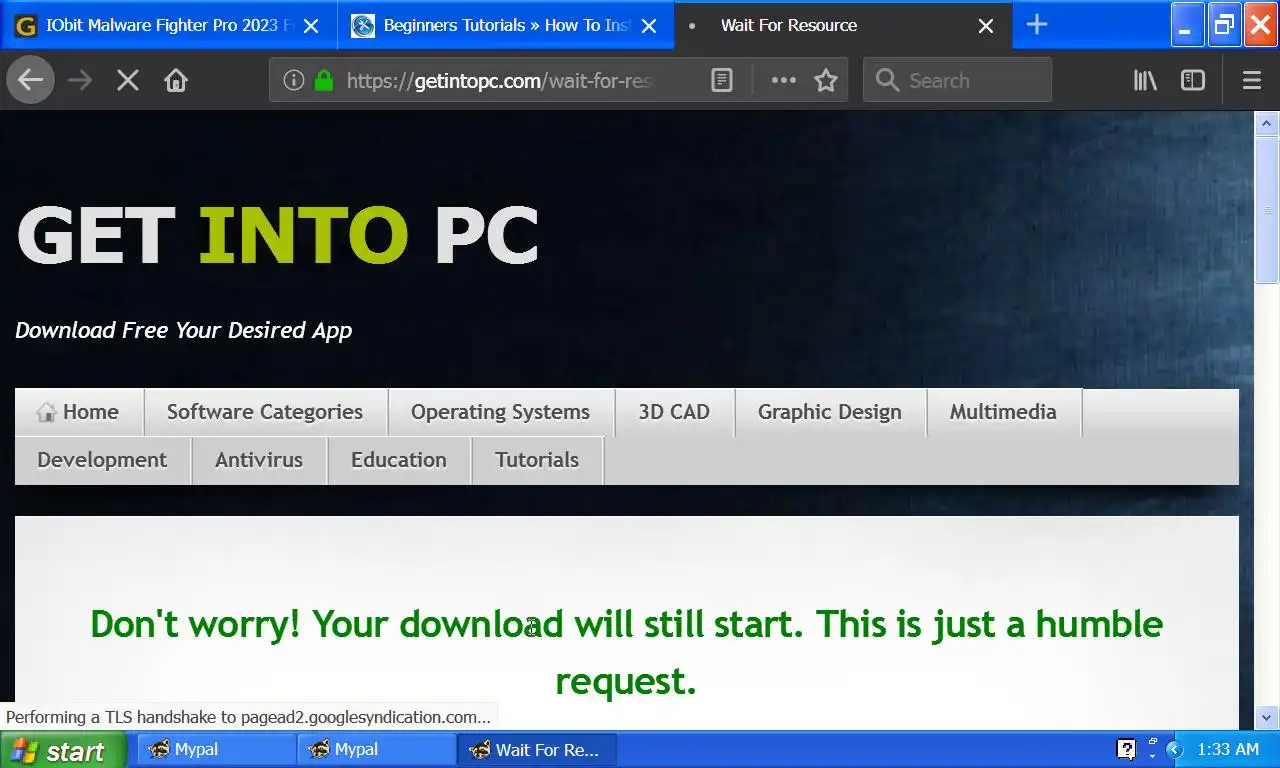Open the Development category
The image size is (1280, 768).
pyautogui.click(x=102, y=460)
